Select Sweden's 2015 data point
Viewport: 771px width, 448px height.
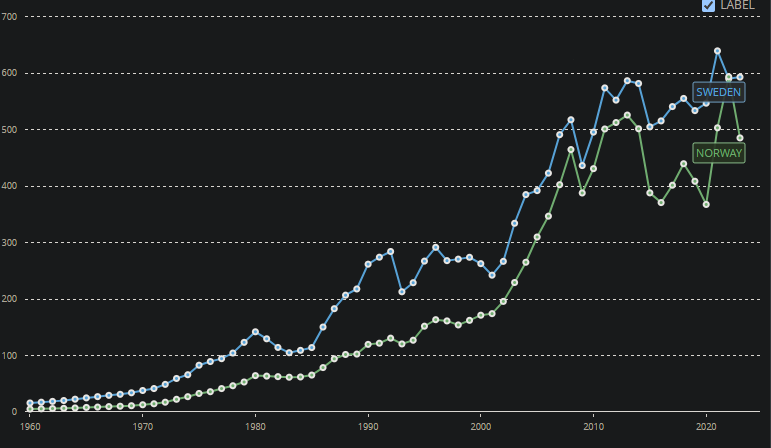point(650,127)
